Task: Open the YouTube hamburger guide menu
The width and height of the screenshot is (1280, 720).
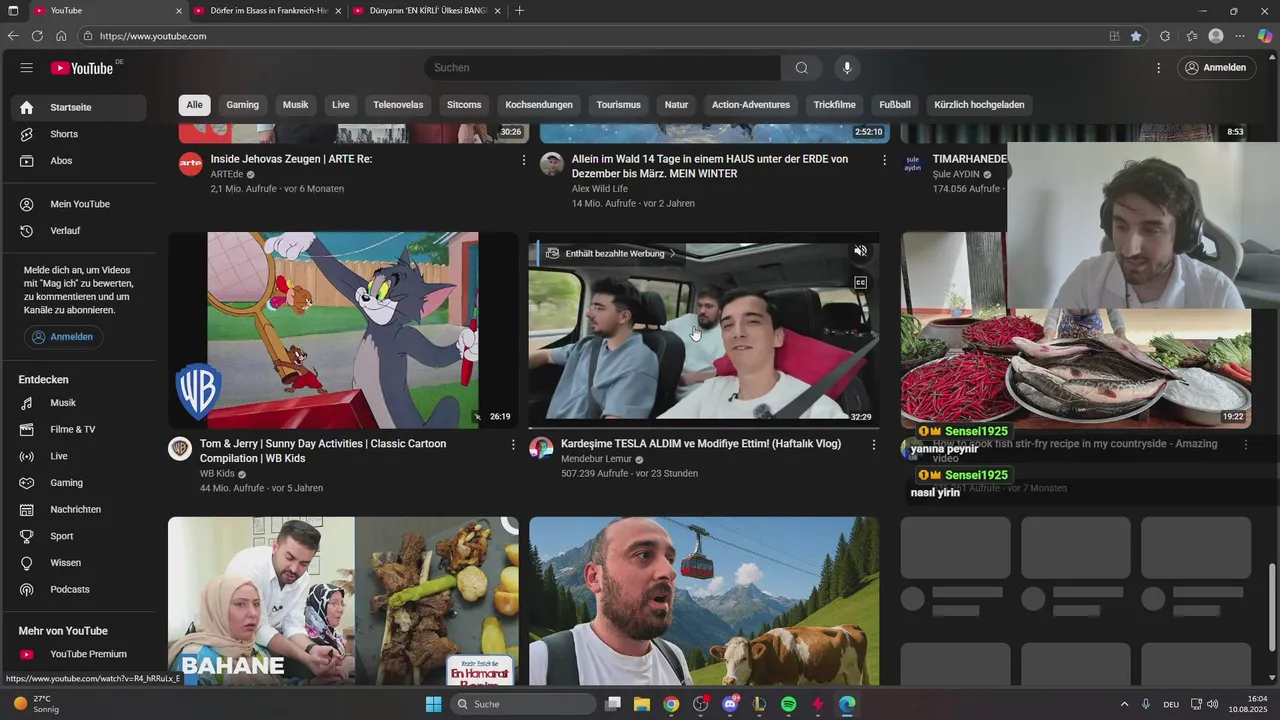Action: [27, 68]
